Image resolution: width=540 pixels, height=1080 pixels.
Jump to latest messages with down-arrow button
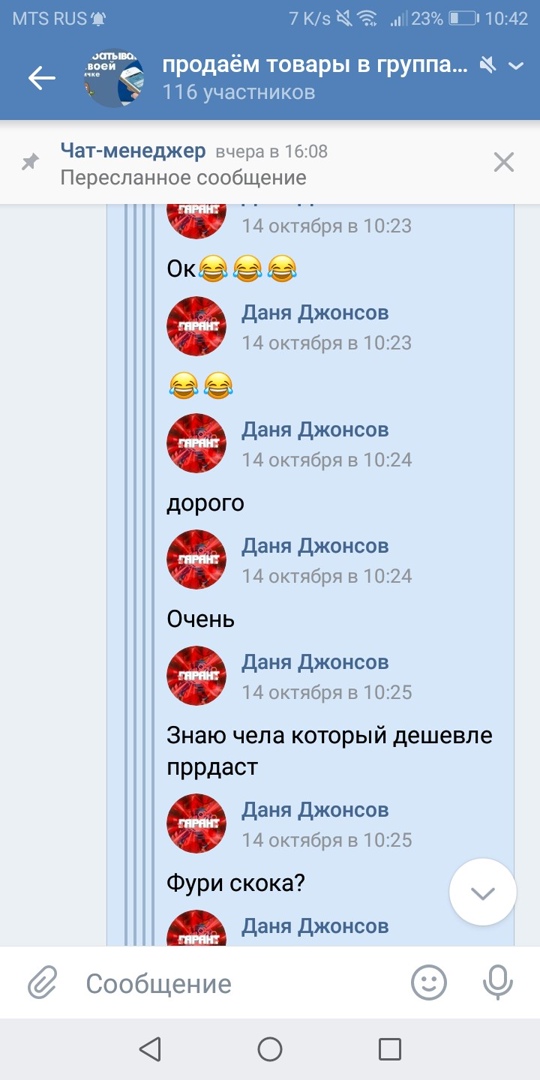[x=483, y=892]
